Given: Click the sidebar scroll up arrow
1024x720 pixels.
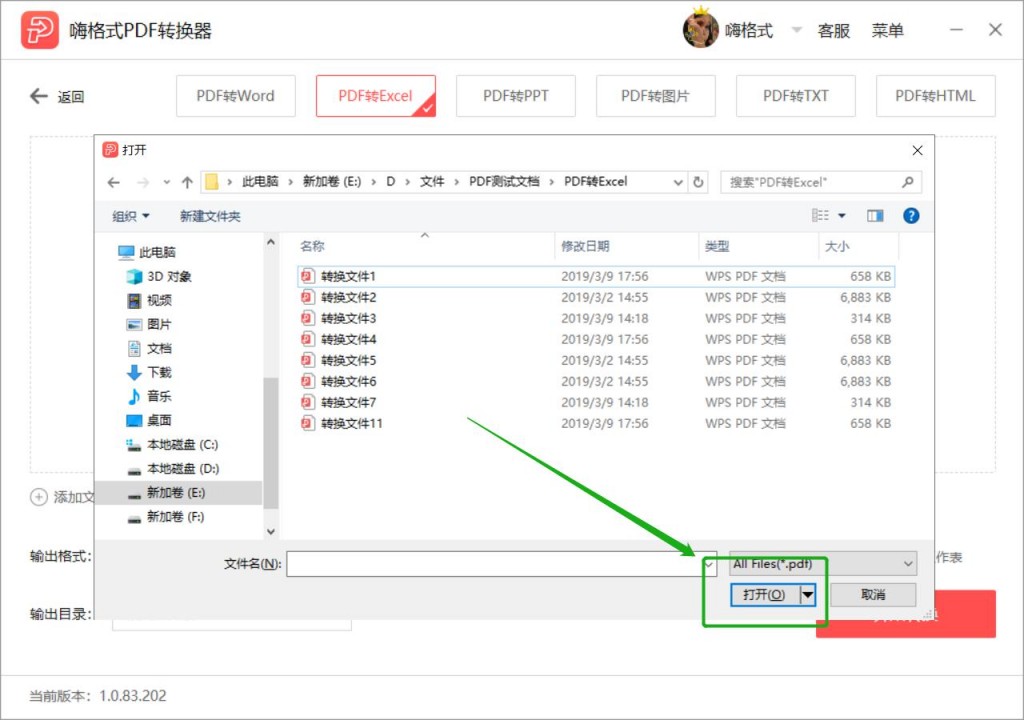Looking at the screenshot, I should point(271,242).
